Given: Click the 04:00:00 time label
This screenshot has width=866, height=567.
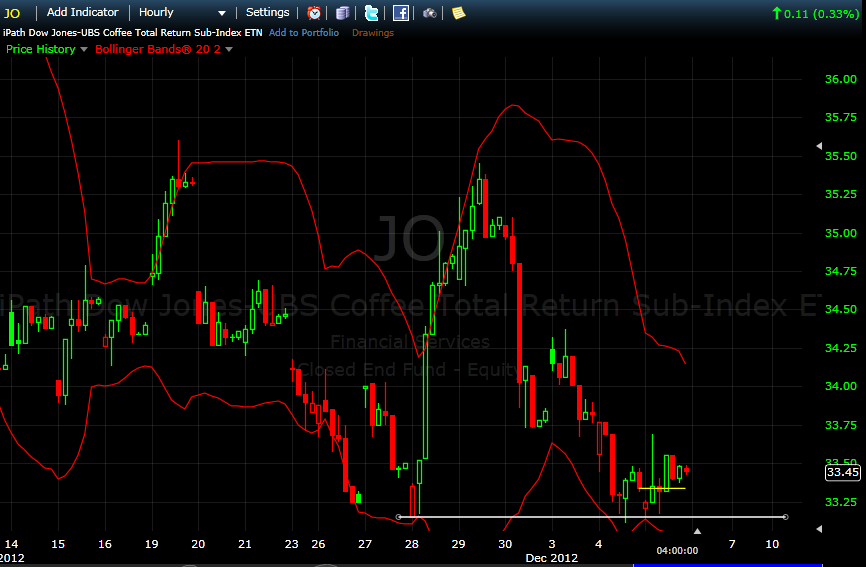Looking at the screenshot, I should coord(677,550).
